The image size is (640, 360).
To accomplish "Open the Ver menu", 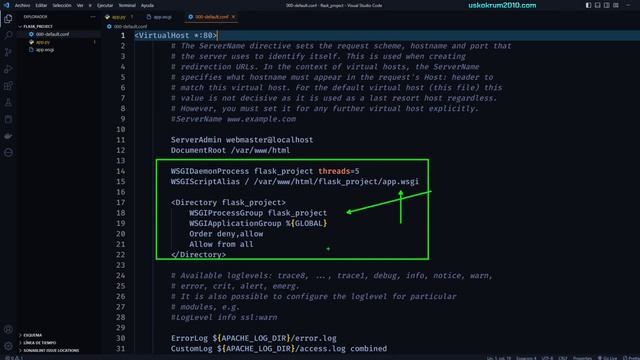I will click(80, 6).
